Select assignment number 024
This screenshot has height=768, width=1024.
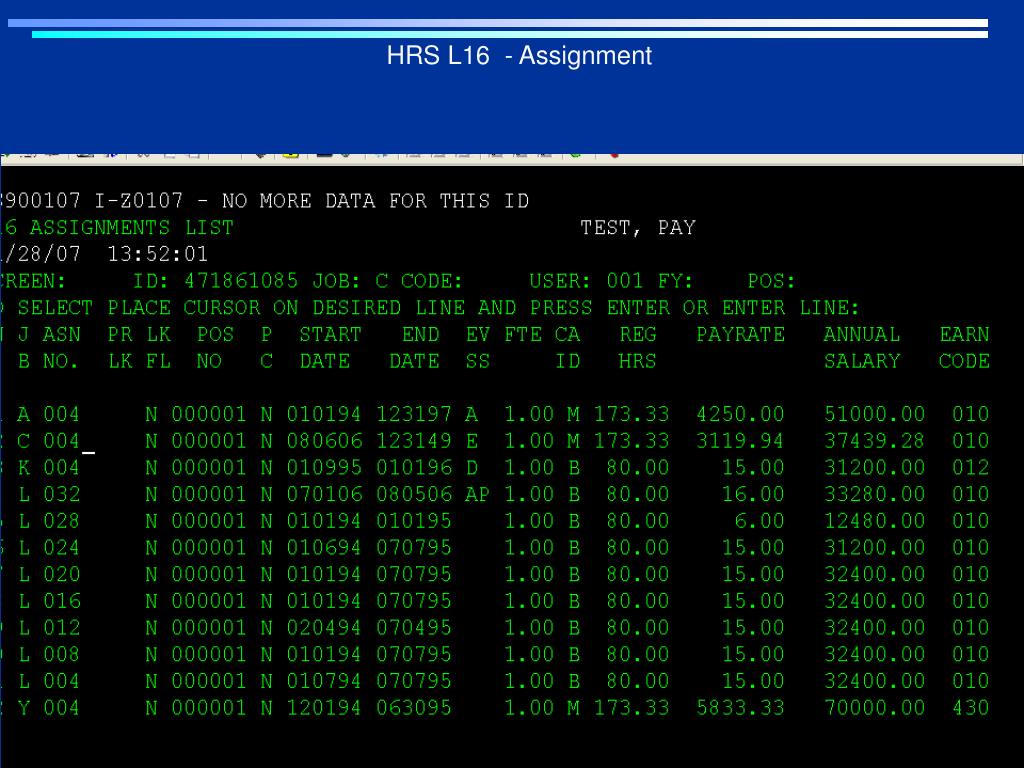(61, 548)
